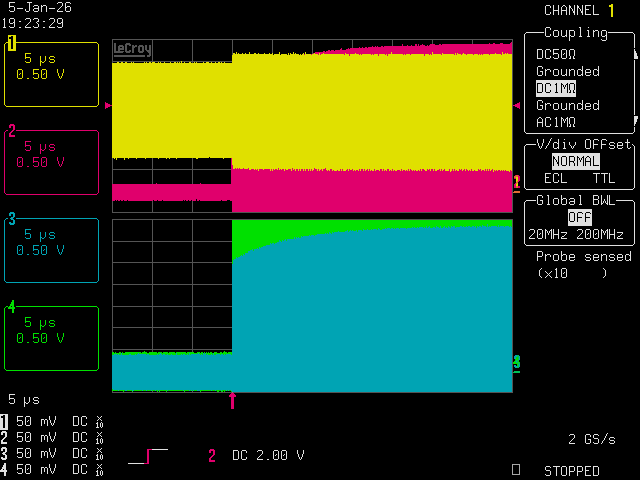Choose TTL in V/div Offset menu
Screen dimensions: 640x480
tap(601, 178)
